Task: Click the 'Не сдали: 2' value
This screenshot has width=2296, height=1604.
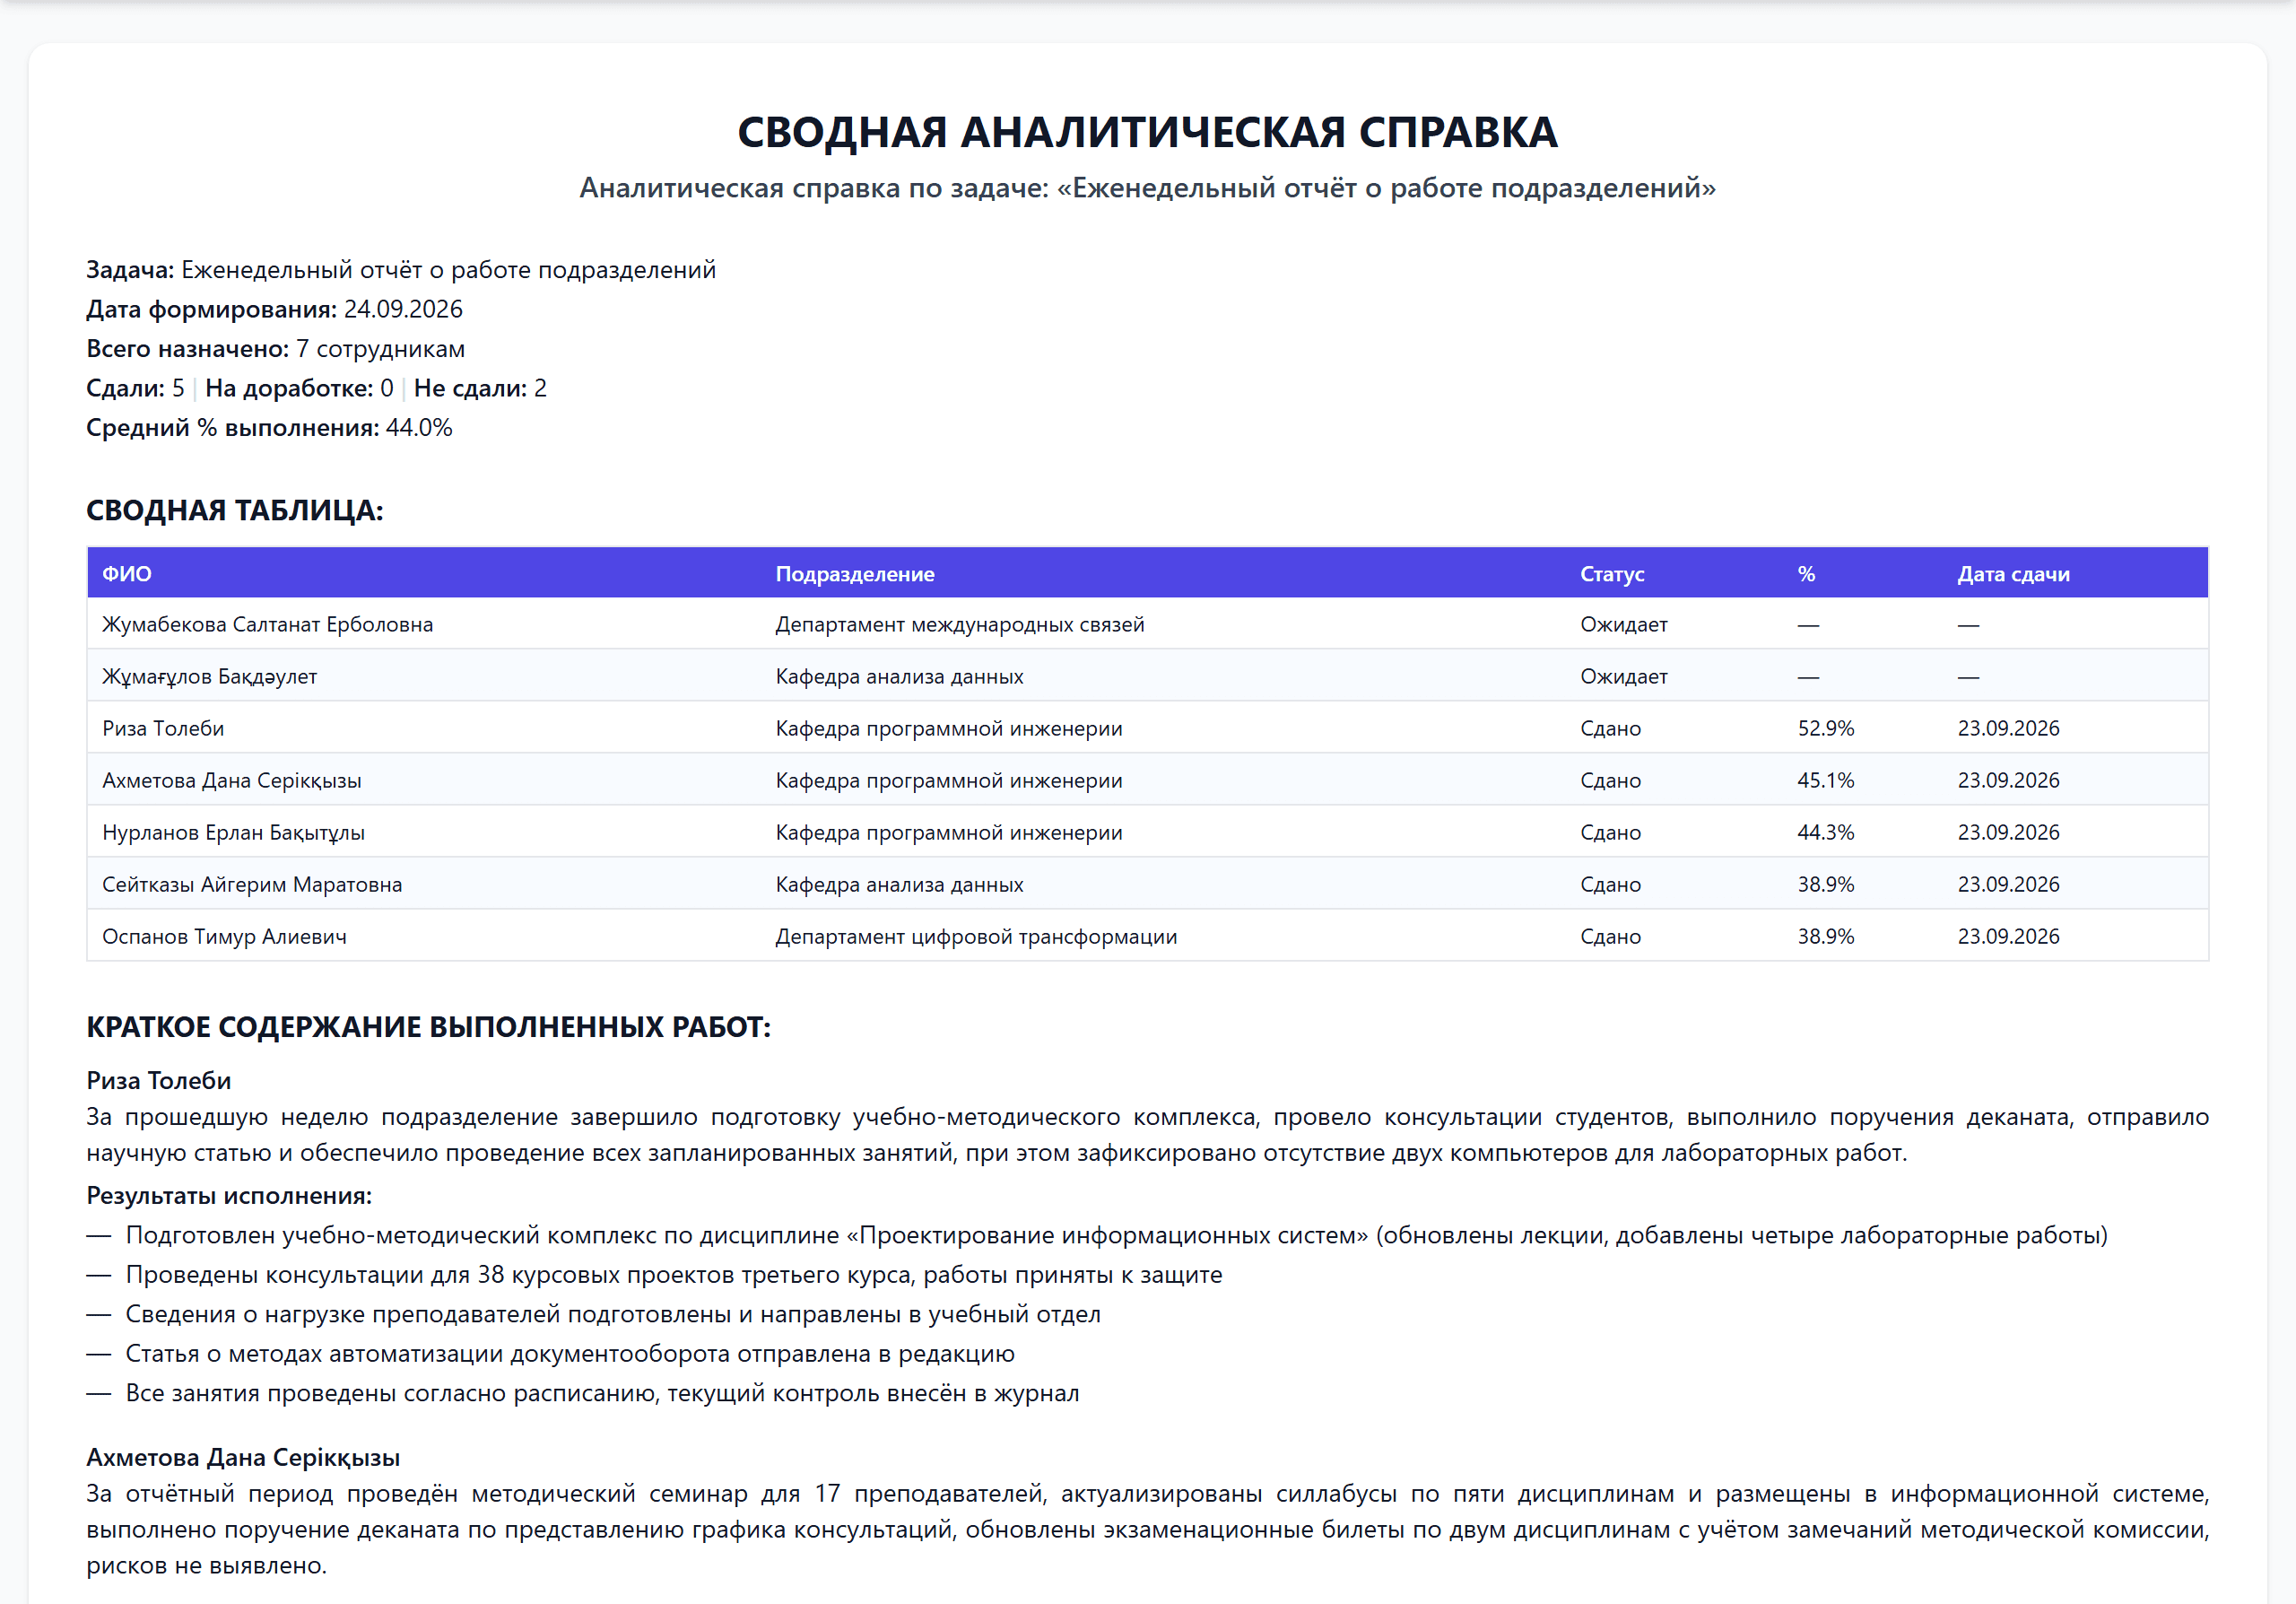Action: pos(480,388)
